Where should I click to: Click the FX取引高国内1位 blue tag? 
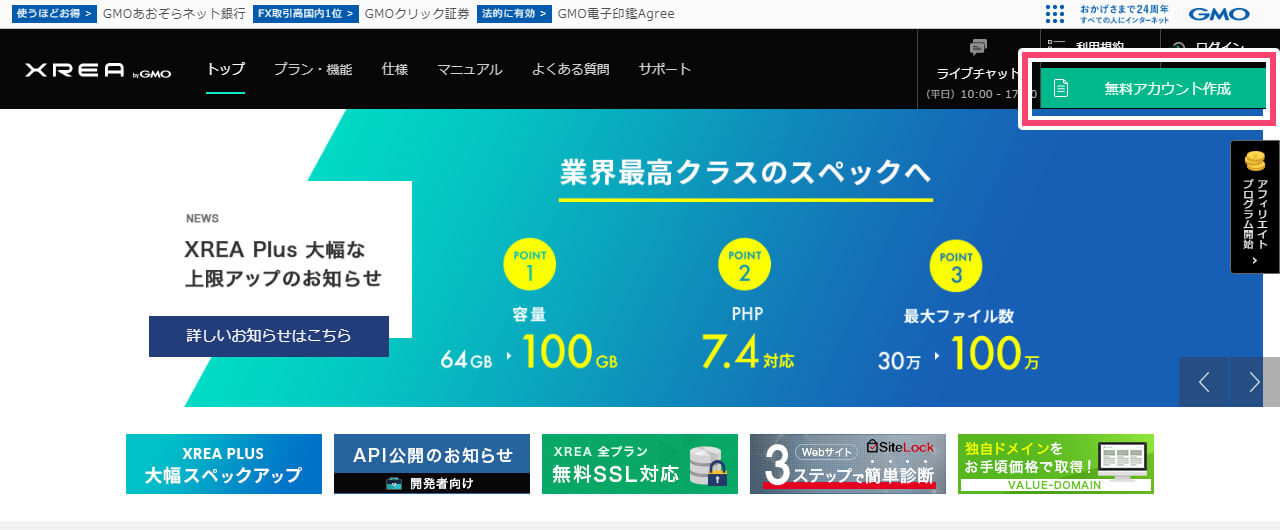305,14
